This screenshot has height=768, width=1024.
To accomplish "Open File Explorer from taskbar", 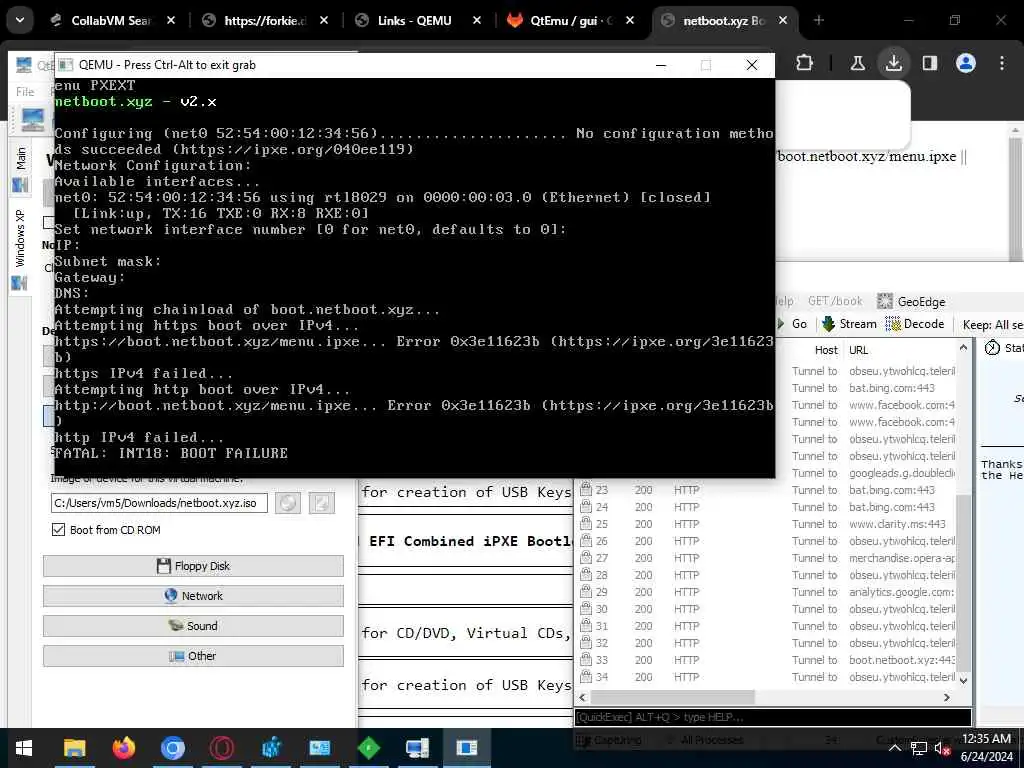I will pyautogui.click(x=74, y=748).
